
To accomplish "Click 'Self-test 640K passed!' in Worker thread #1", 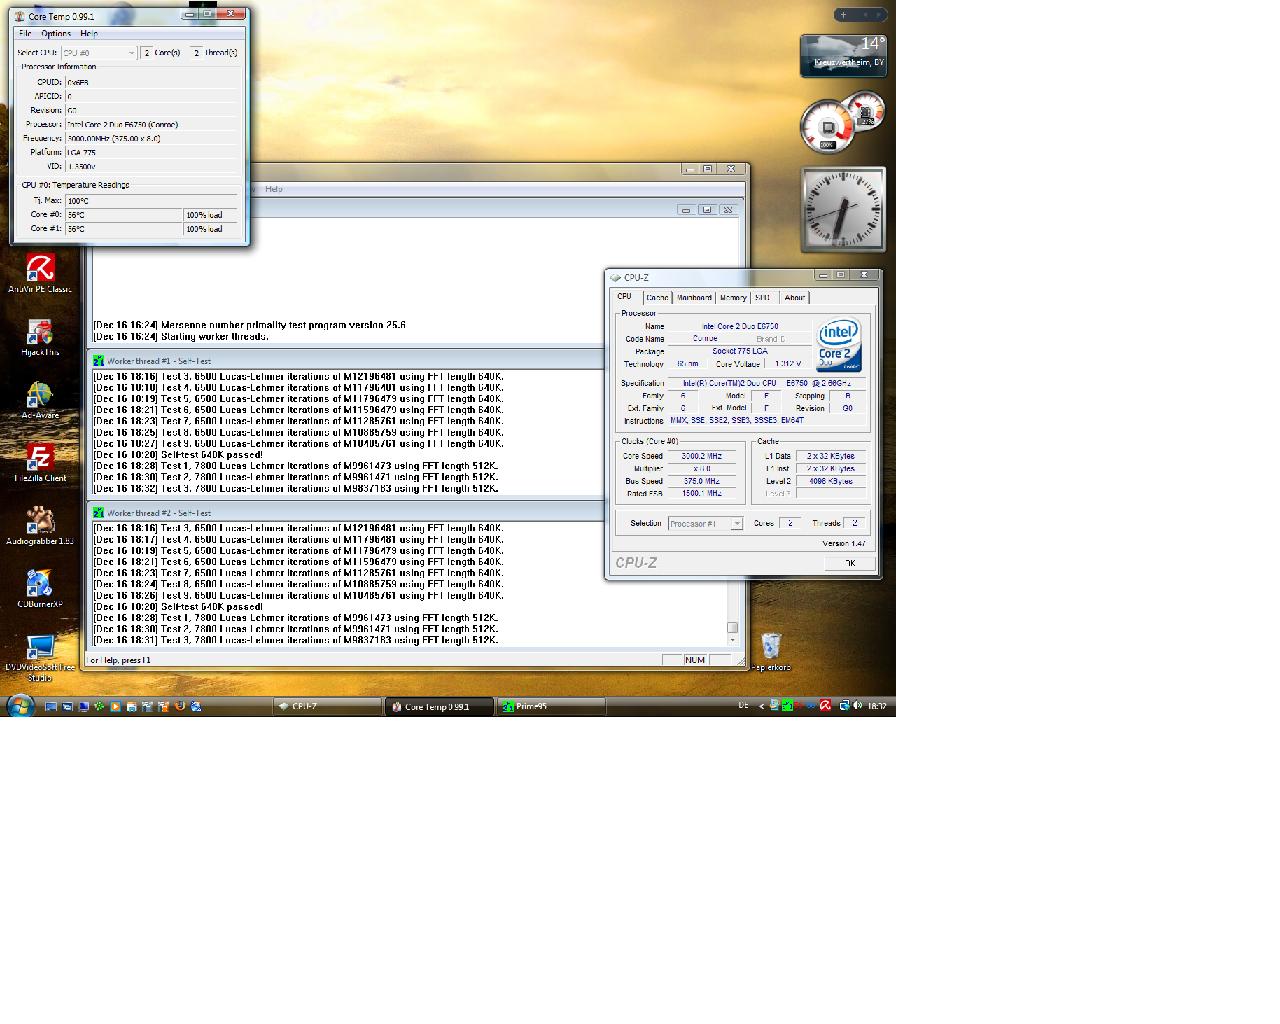I will pyautogui.click(x=211, y=455).
